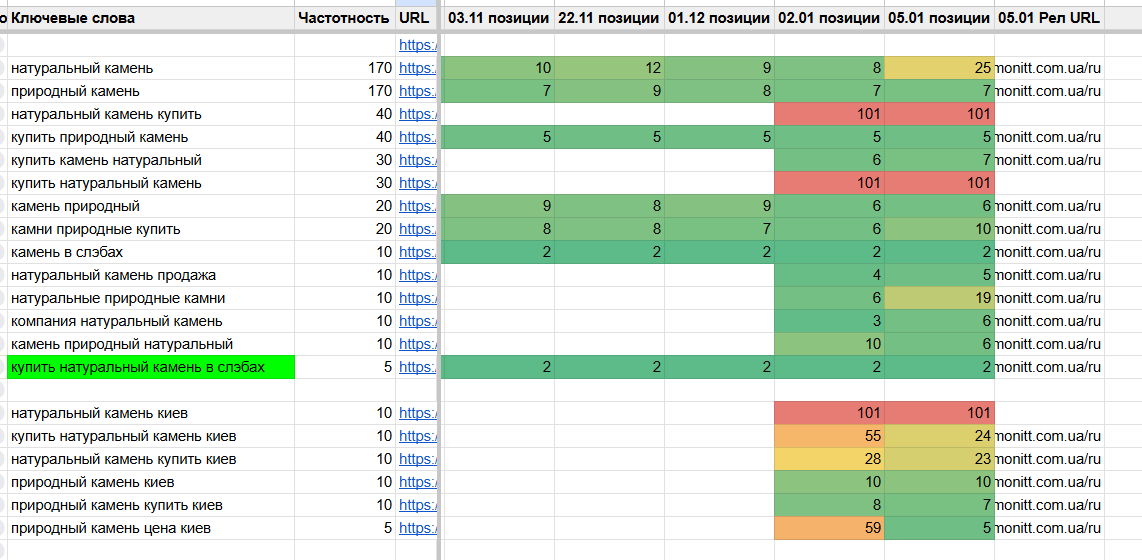Click URL link for 'природный камень цена киев'

coord(416,528)
